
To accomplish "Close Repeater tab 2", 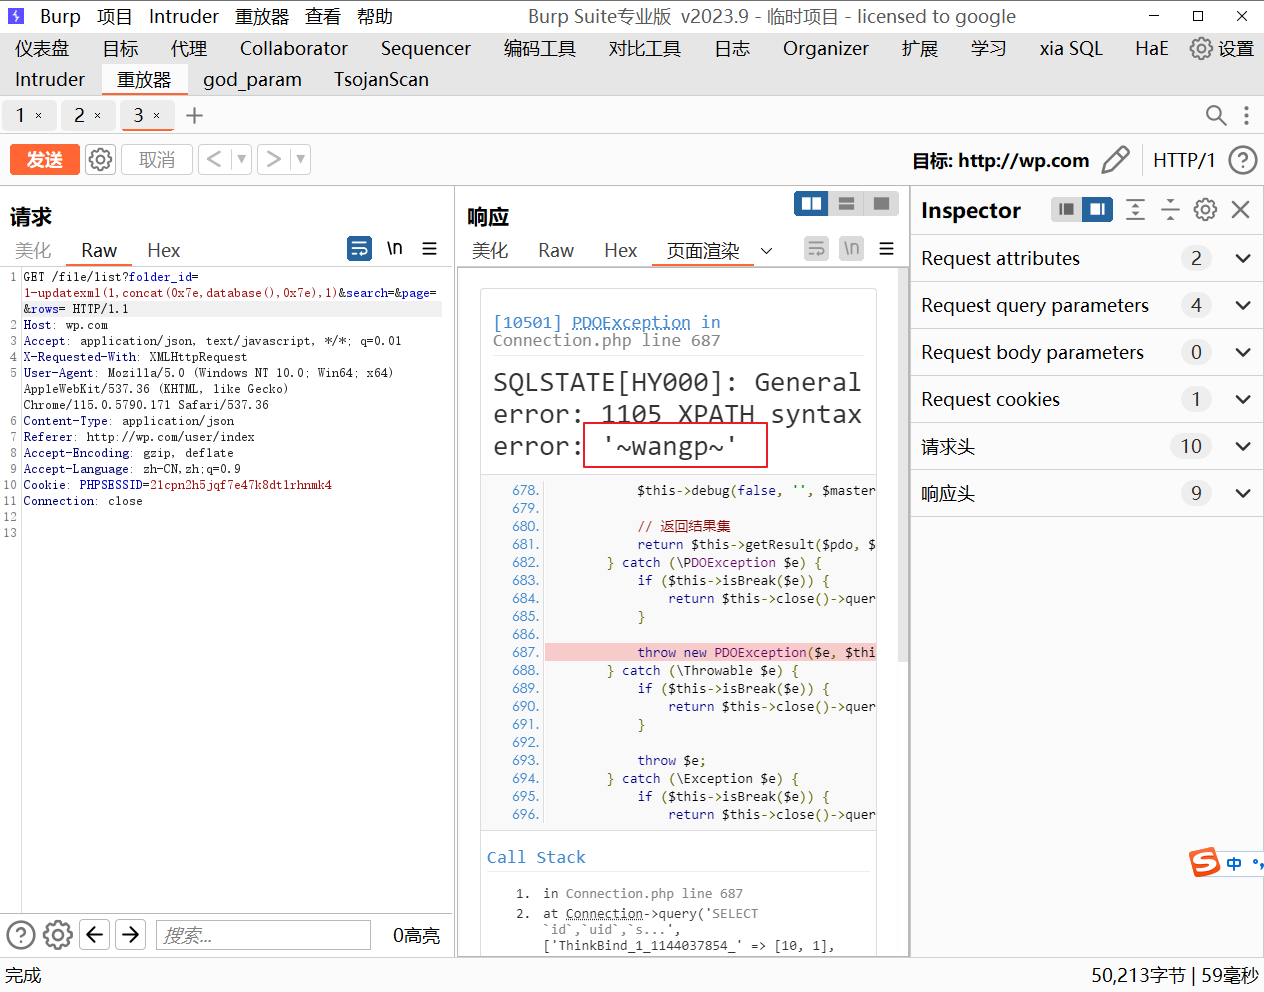I will tap(98, 116).
